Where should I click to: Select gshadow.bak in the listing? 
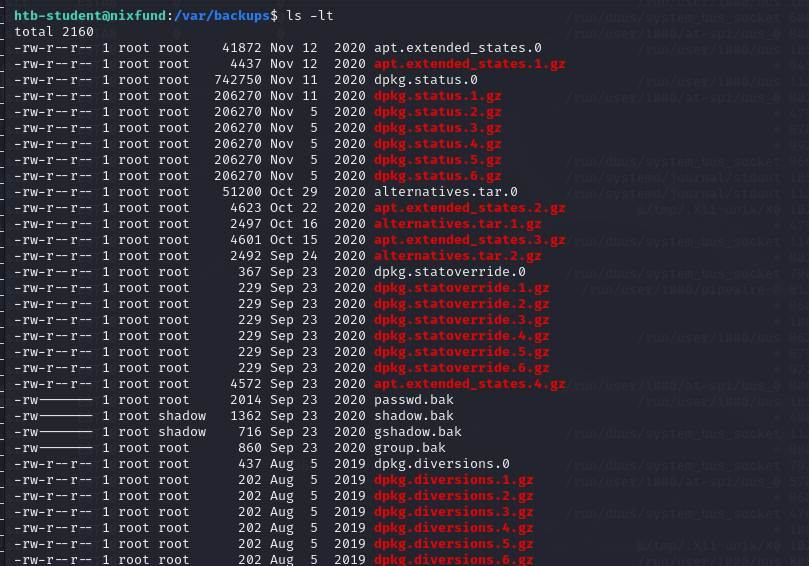coord(418,431)
